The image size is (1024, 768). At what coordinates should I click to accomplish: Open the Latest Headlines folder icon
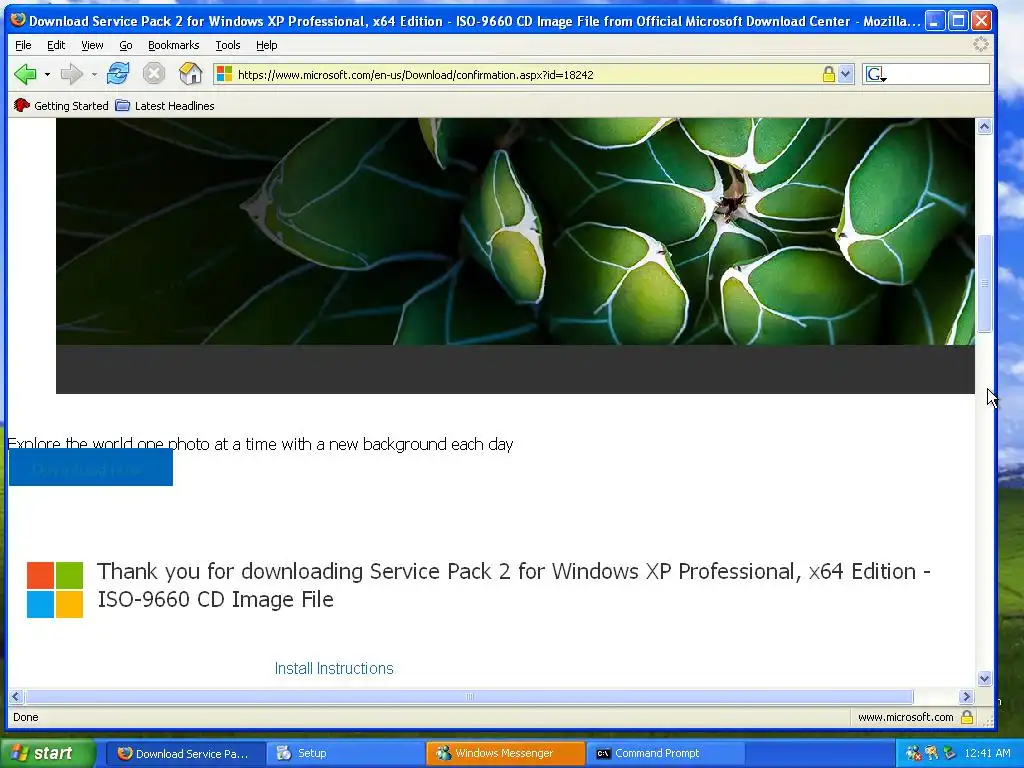click(x=122, y=105)
